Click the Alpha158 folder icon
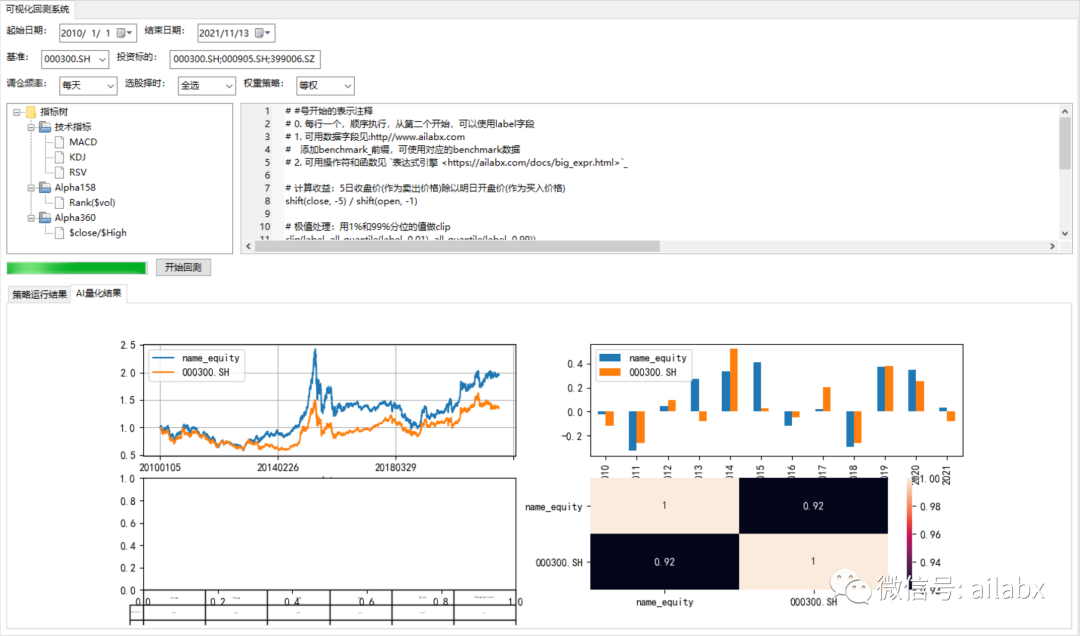1080x636 pixels. pyautogui.click(x=45, y=187)
